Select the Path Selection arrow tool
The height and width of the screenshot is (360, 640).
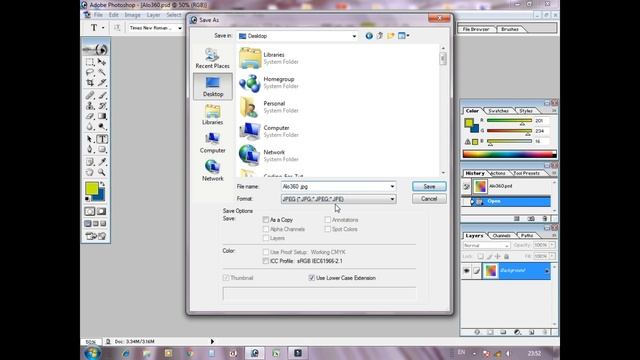(x=90, y=139)
